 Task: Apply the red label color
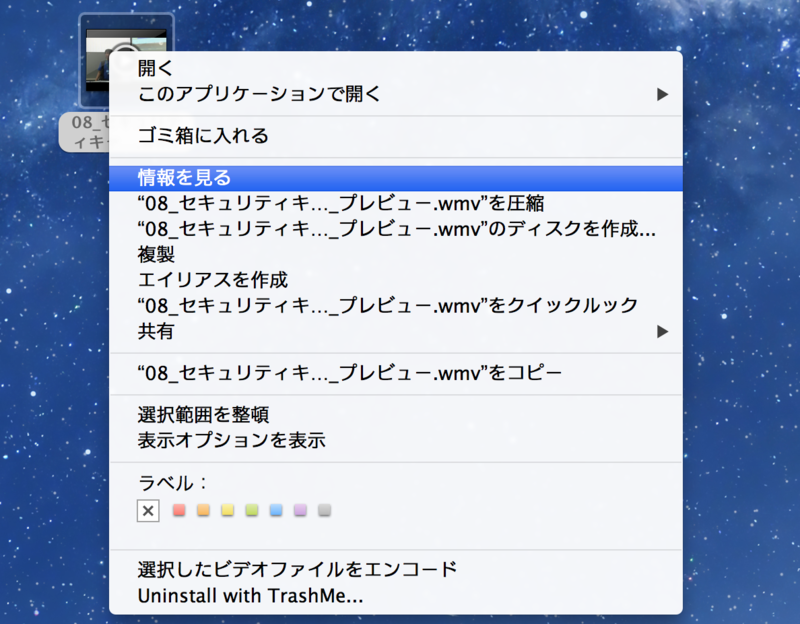click(178, 510)
